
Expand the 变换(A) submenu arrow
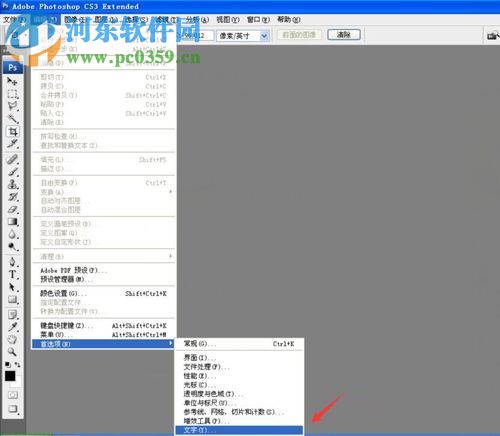pyautogui.click(x=170, y=192)
